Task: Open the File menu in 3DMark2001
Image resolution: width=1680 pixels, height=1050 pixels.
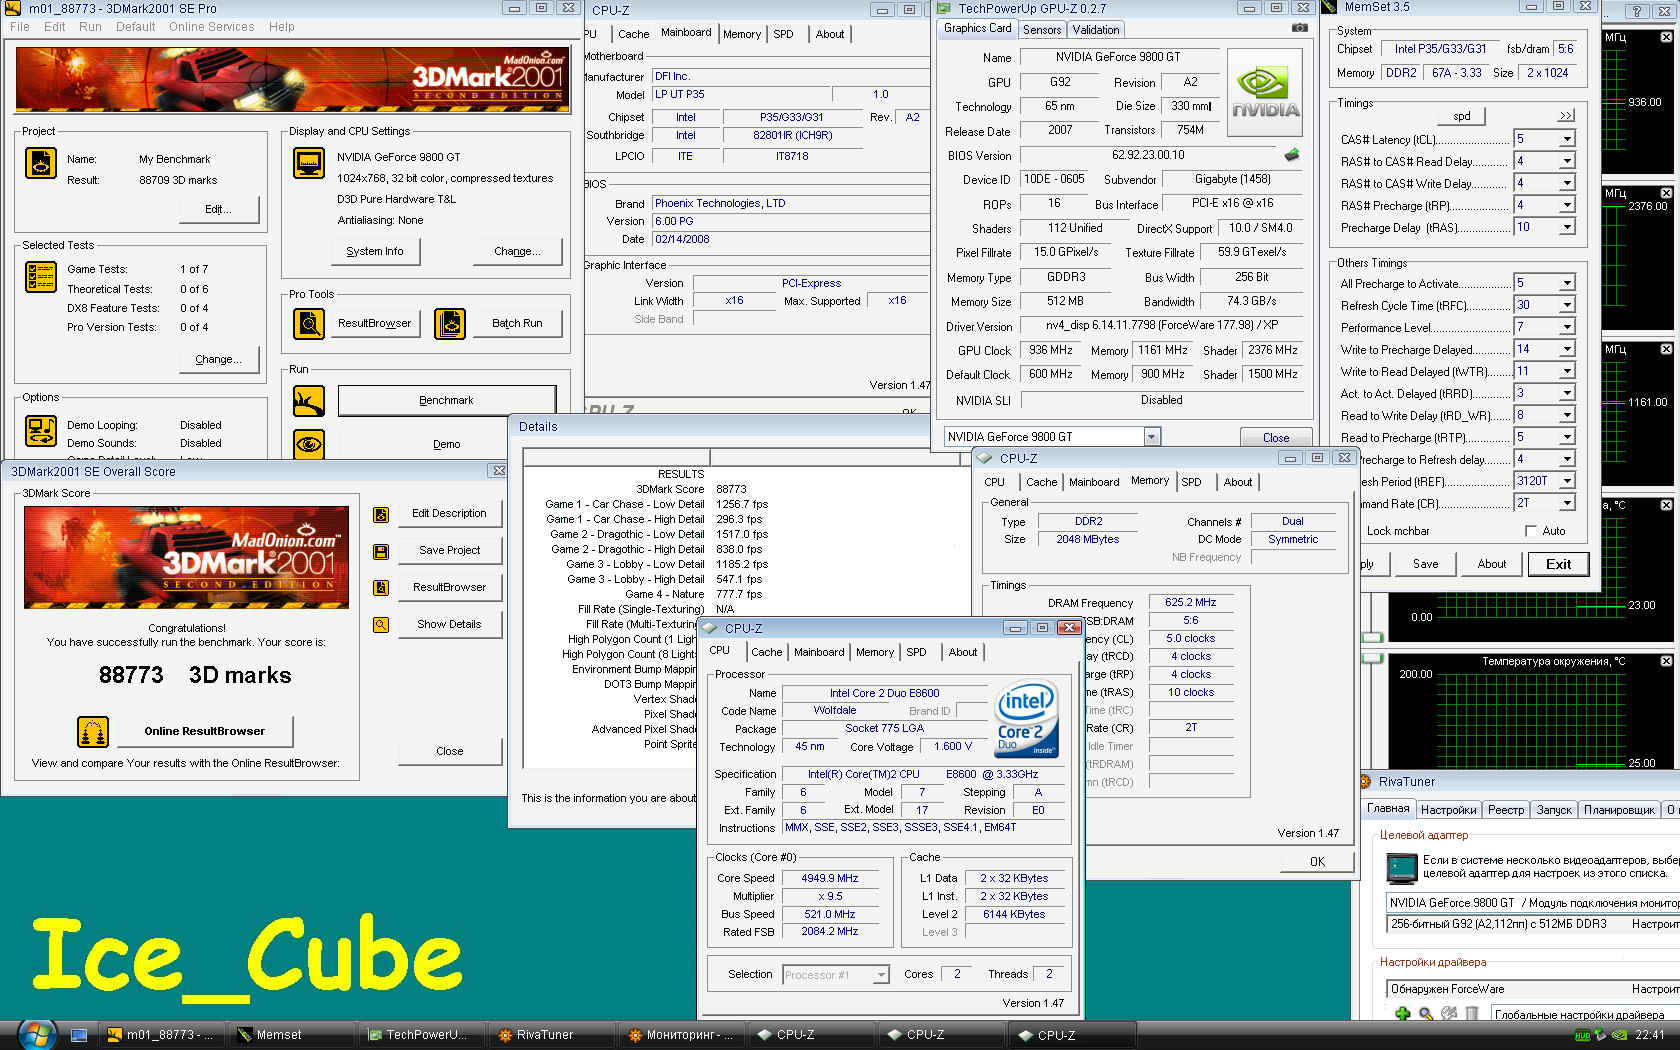Action: [x=19, y=27]
